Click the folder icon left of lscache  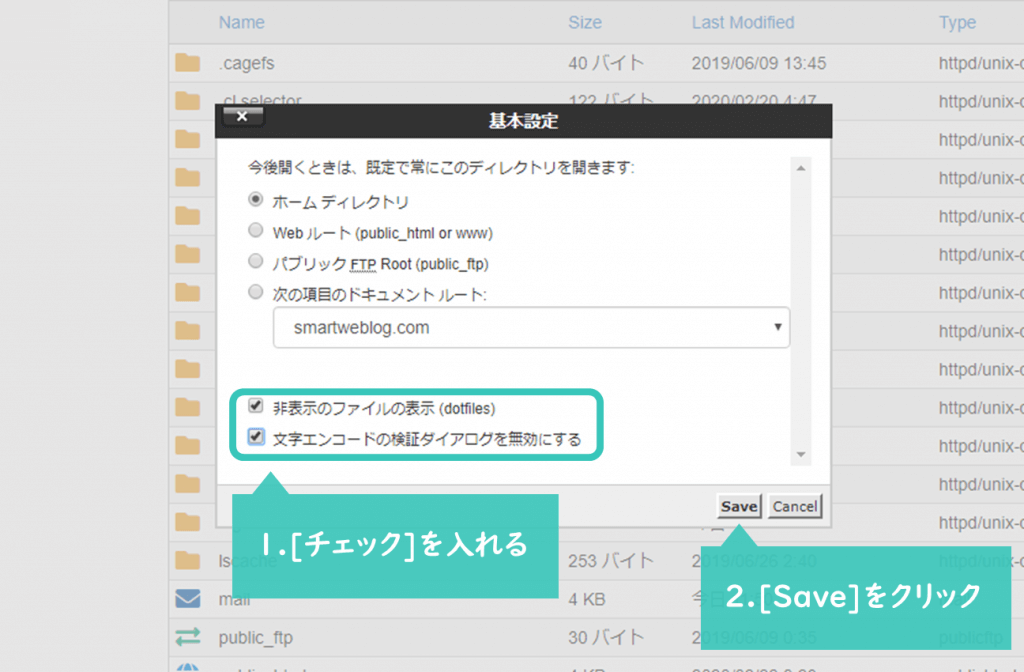(x=187, y=560)
